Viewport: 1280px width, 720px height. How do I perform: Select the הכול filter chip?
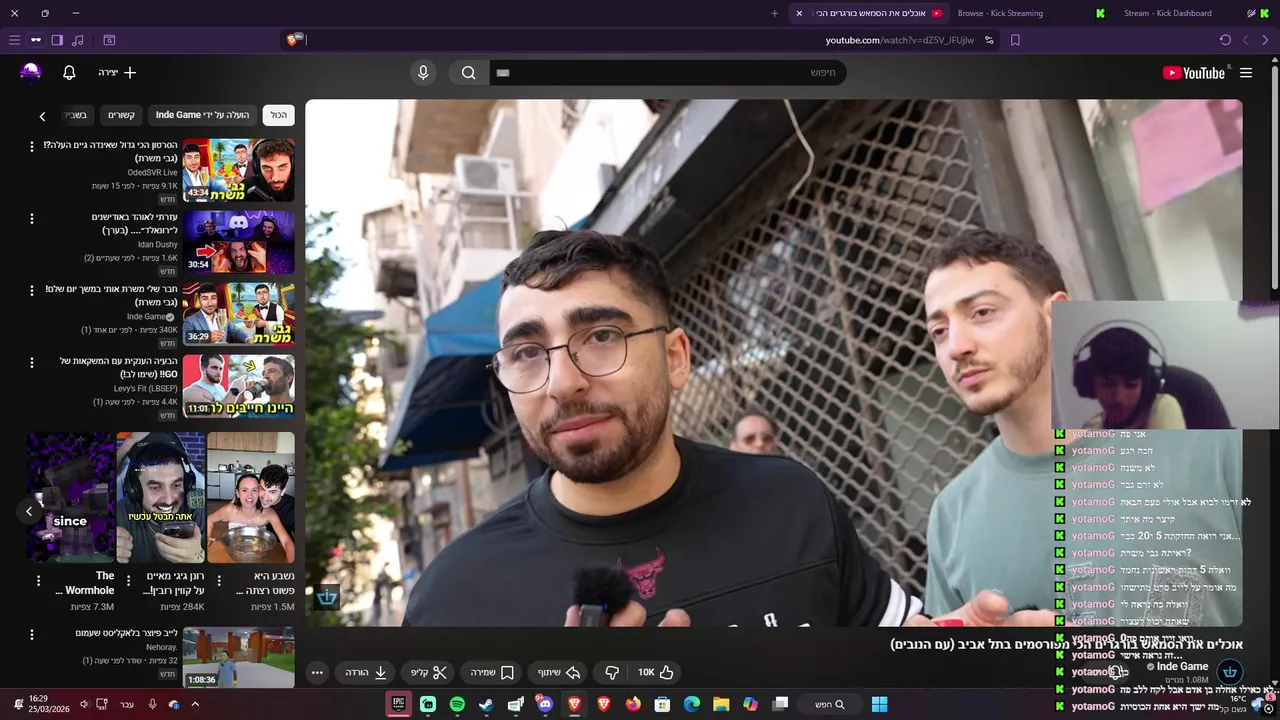[278, 115]
